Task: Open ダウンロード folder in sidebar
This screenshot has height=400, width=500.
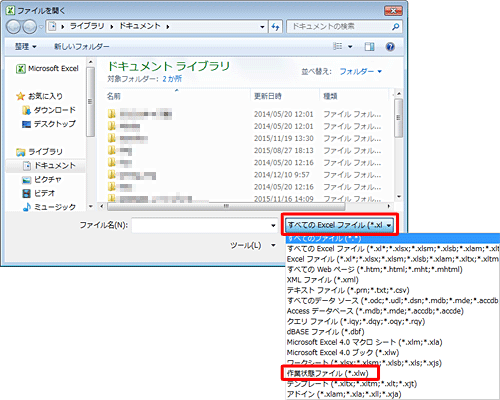Action: click(49, 110)
